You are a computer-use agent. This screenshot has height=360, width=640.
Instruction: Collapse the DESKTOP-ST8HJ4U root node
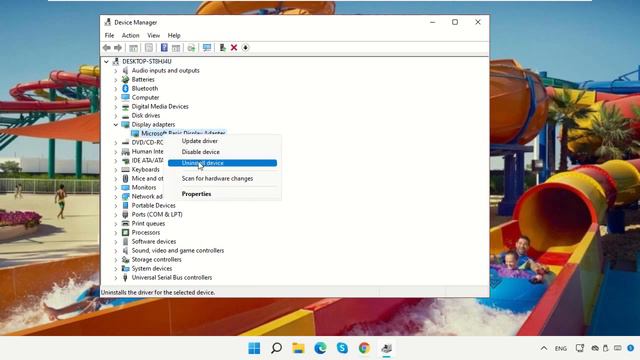[107, 62]
